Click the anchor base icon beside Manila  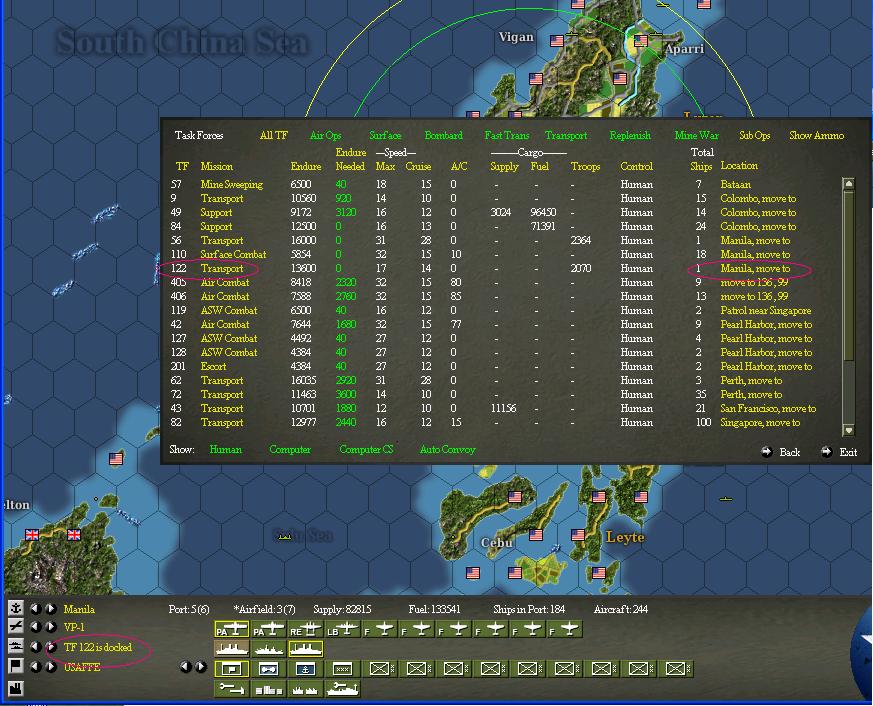pyautogui.click(x=16, y=608)
